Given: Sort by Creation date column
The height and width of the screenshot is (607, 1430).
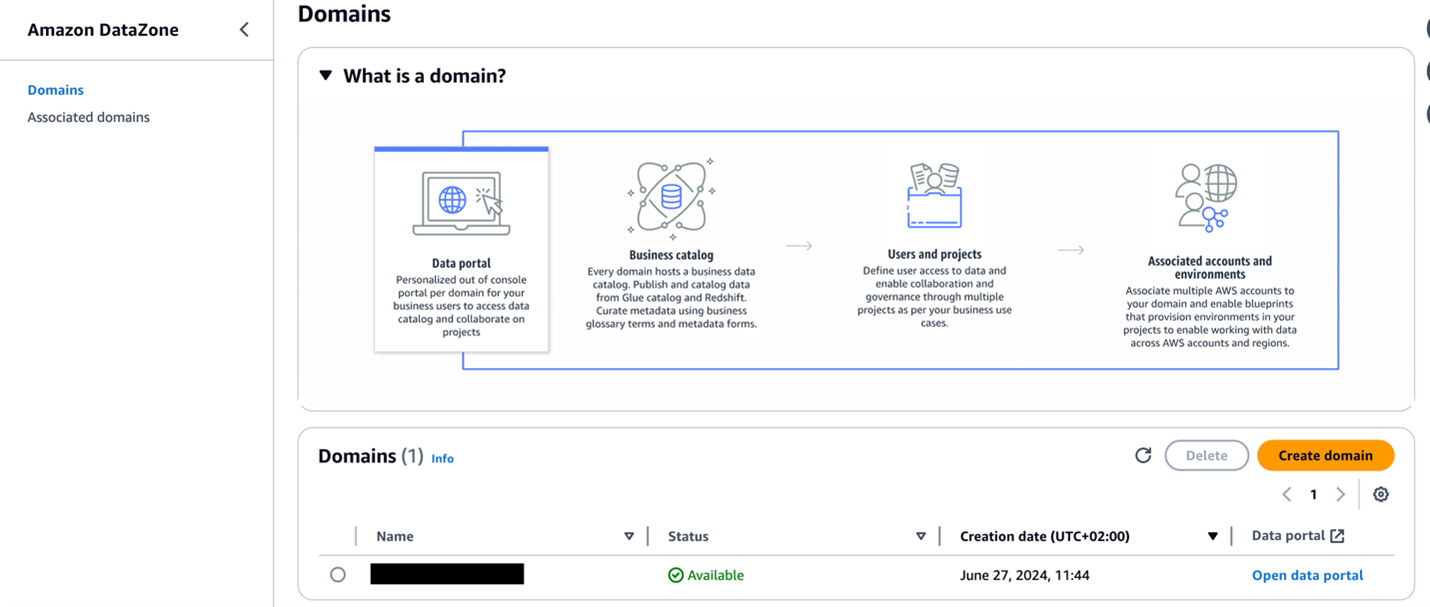Looking at the screenshot, I should point(1212,536).
